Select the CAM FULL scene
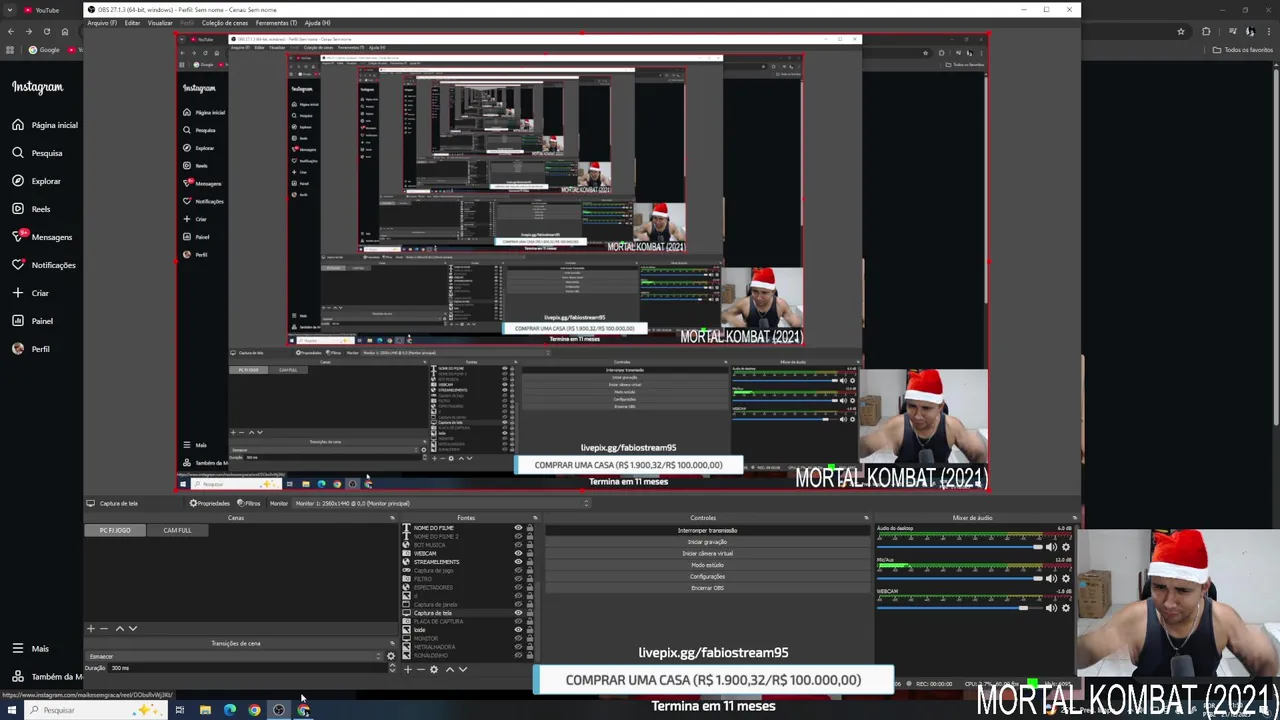 tap(177, 530)
